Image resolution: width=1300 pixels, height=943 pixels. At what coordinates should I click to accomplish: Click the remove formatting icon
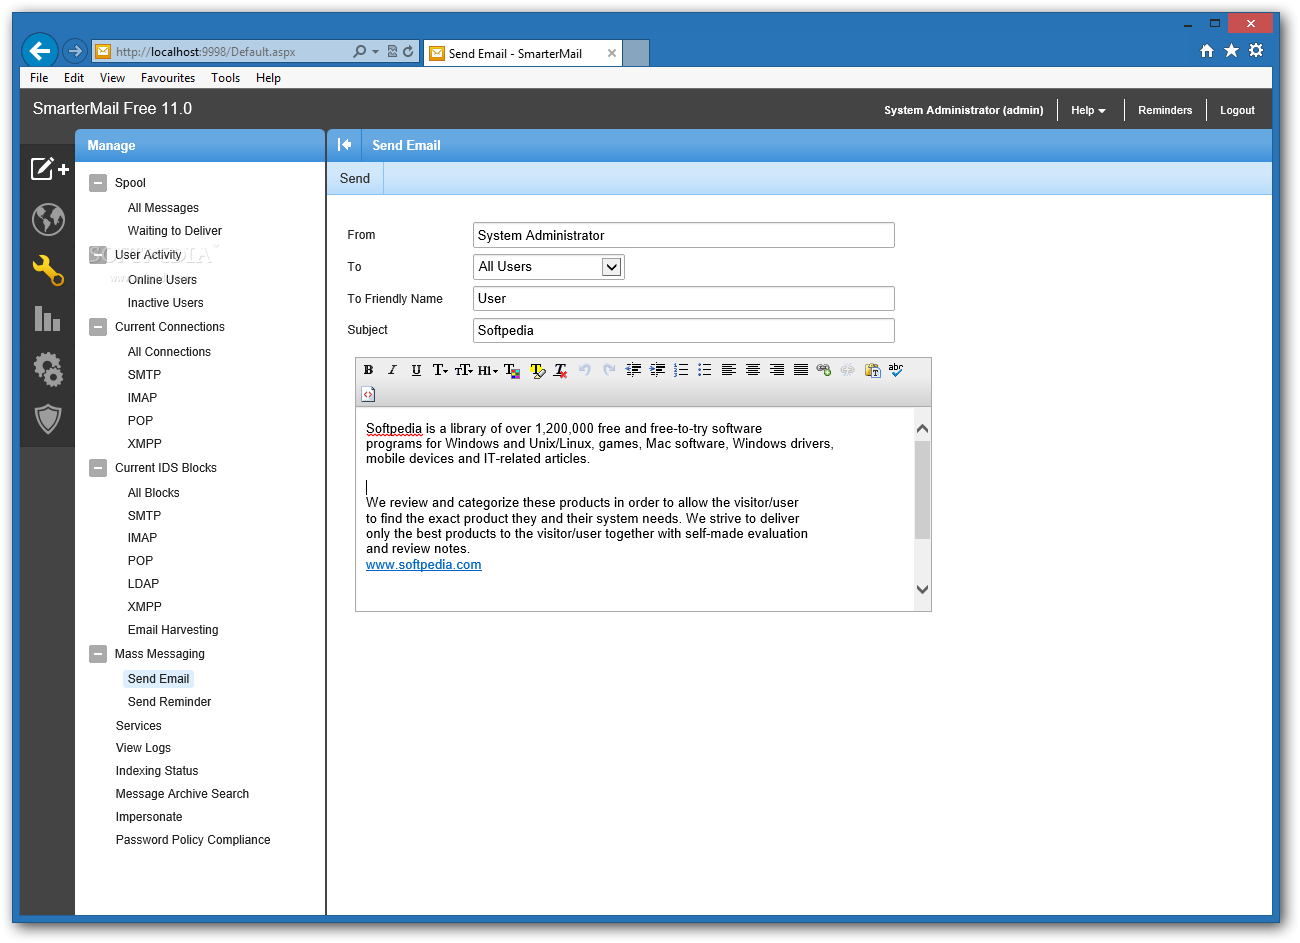561,370
